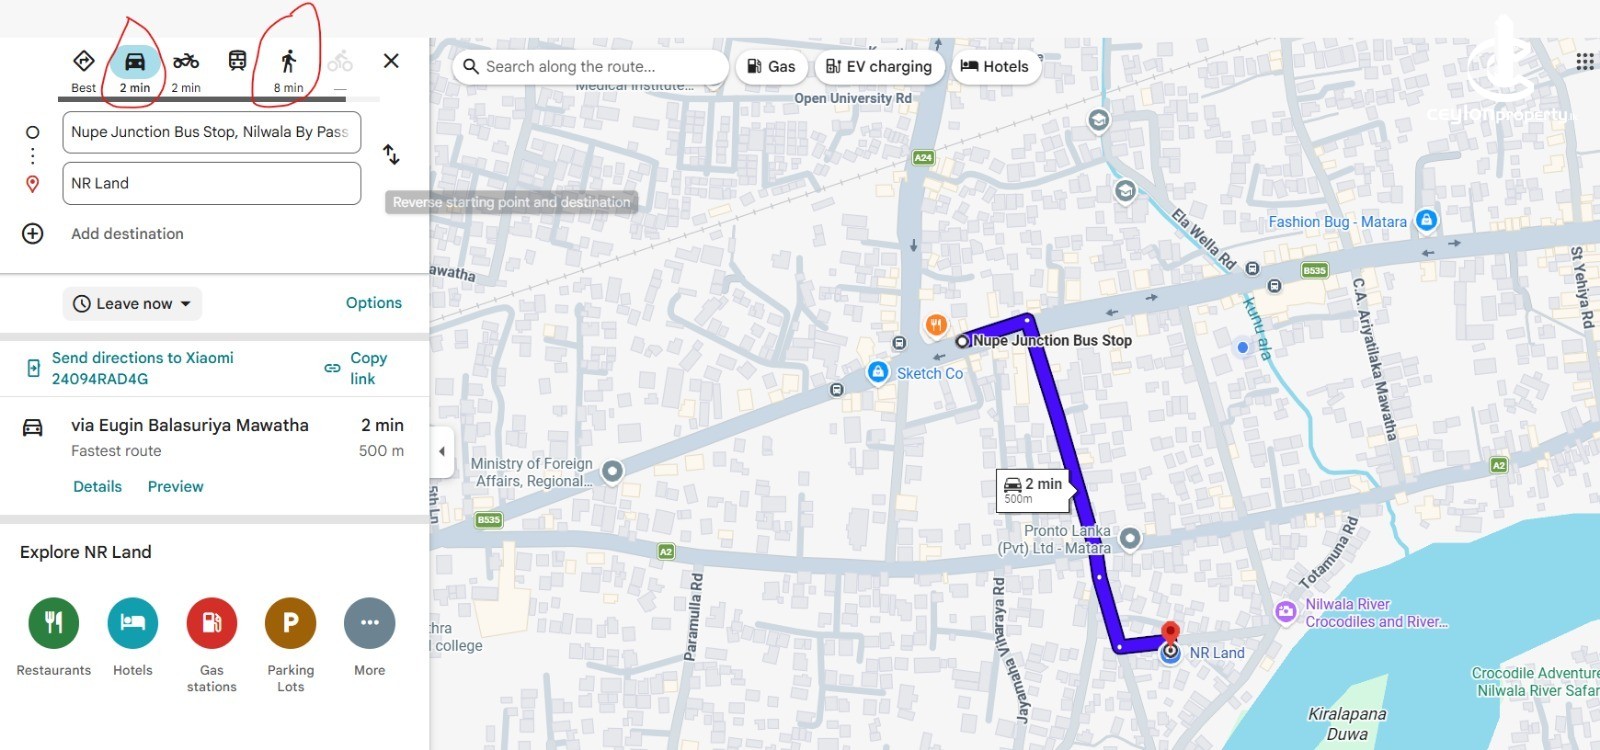The height and width of the screenshot is (750, 1600).
Task: Open route Details link
Action: tap(98, 487)
